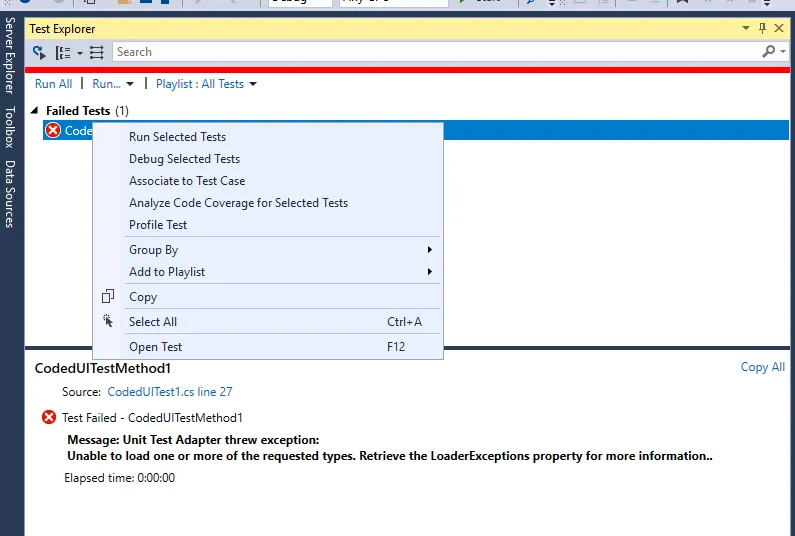
Task: Click the Unit Test Adapter threw exception message
Action: pos(193,440)
